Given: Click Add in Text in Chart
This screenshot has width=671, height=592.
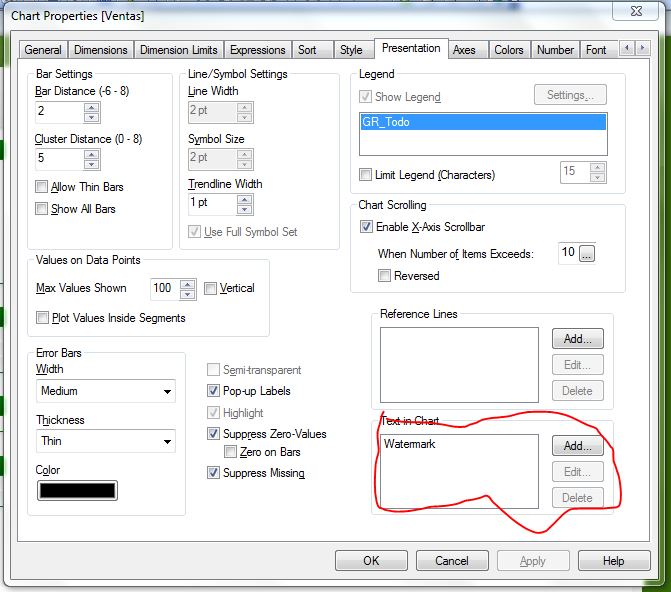Looking at the screenshot, I should 578,446.
